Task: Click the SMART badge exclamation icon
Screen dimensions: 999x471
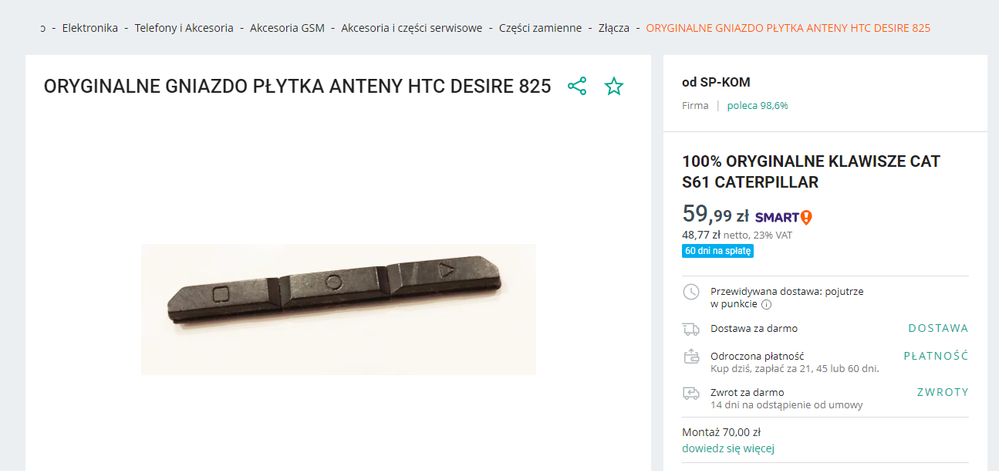Action: tap(806, 218)
